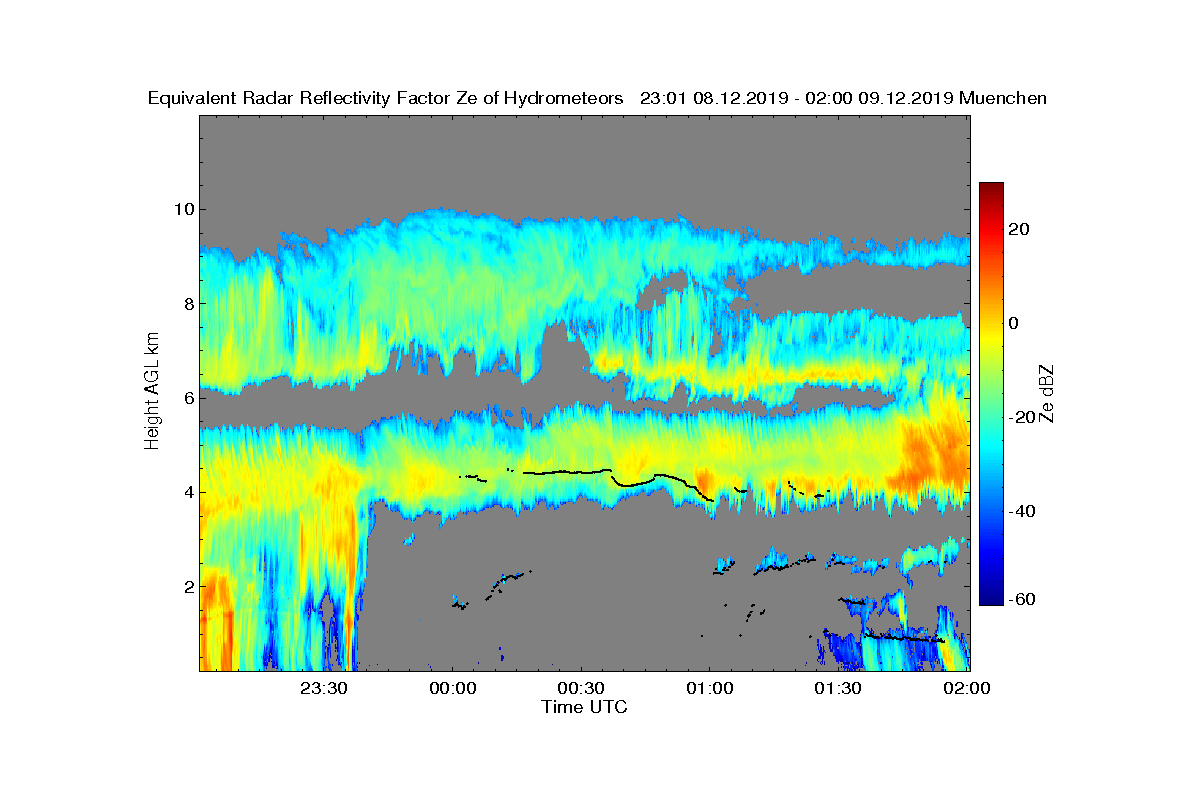Click the height tick label '6'

click(x=187, y=397)
